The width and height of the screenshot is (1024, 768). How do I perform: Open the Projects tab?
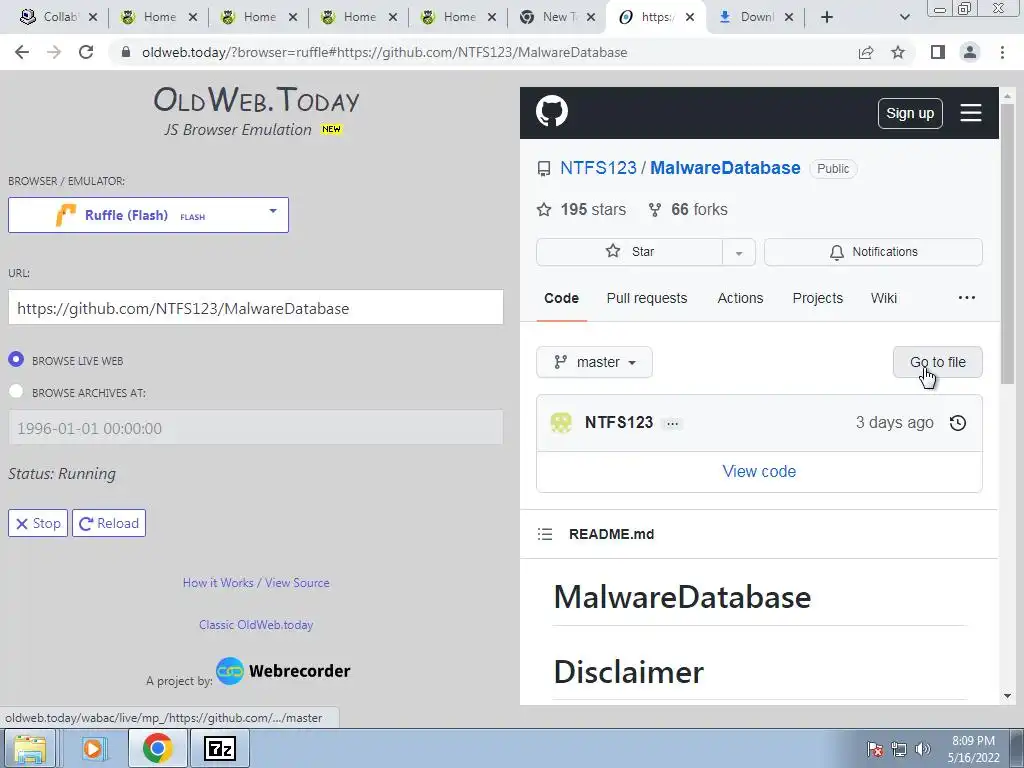pyautogui.click(x=818, y=298)
